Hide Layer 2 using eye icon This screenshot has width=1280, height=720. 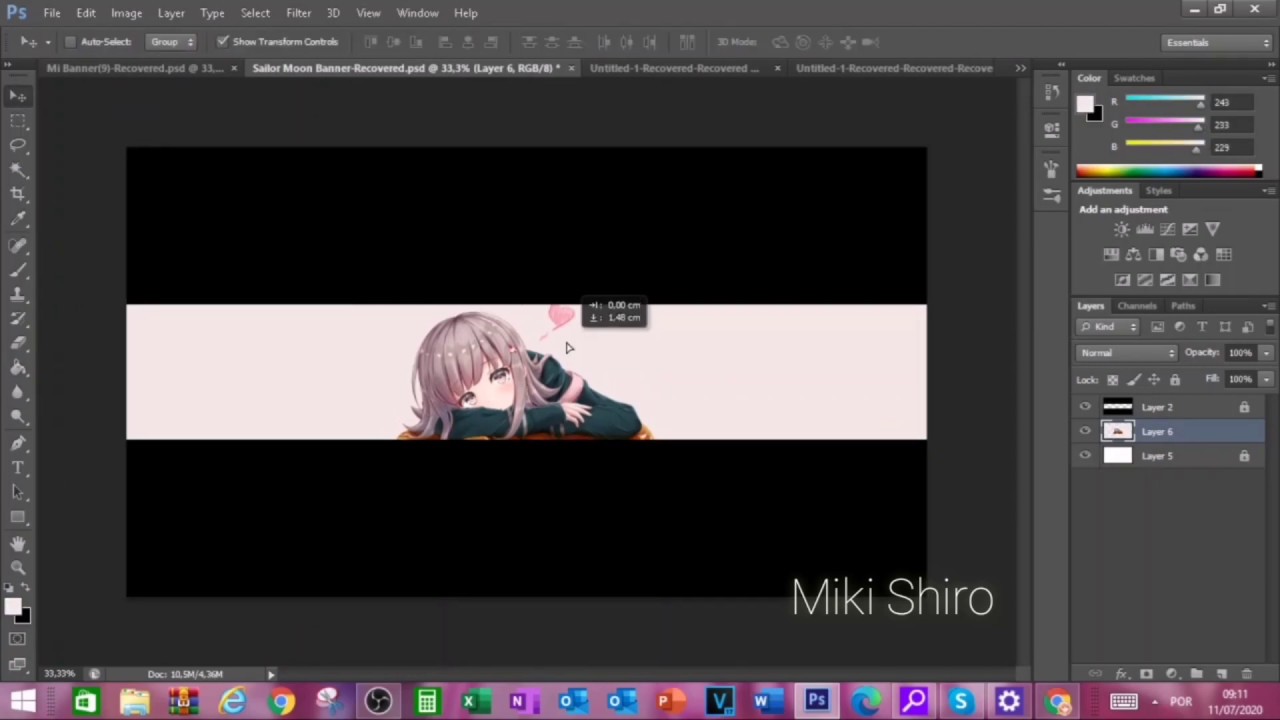click(1085, 407)
